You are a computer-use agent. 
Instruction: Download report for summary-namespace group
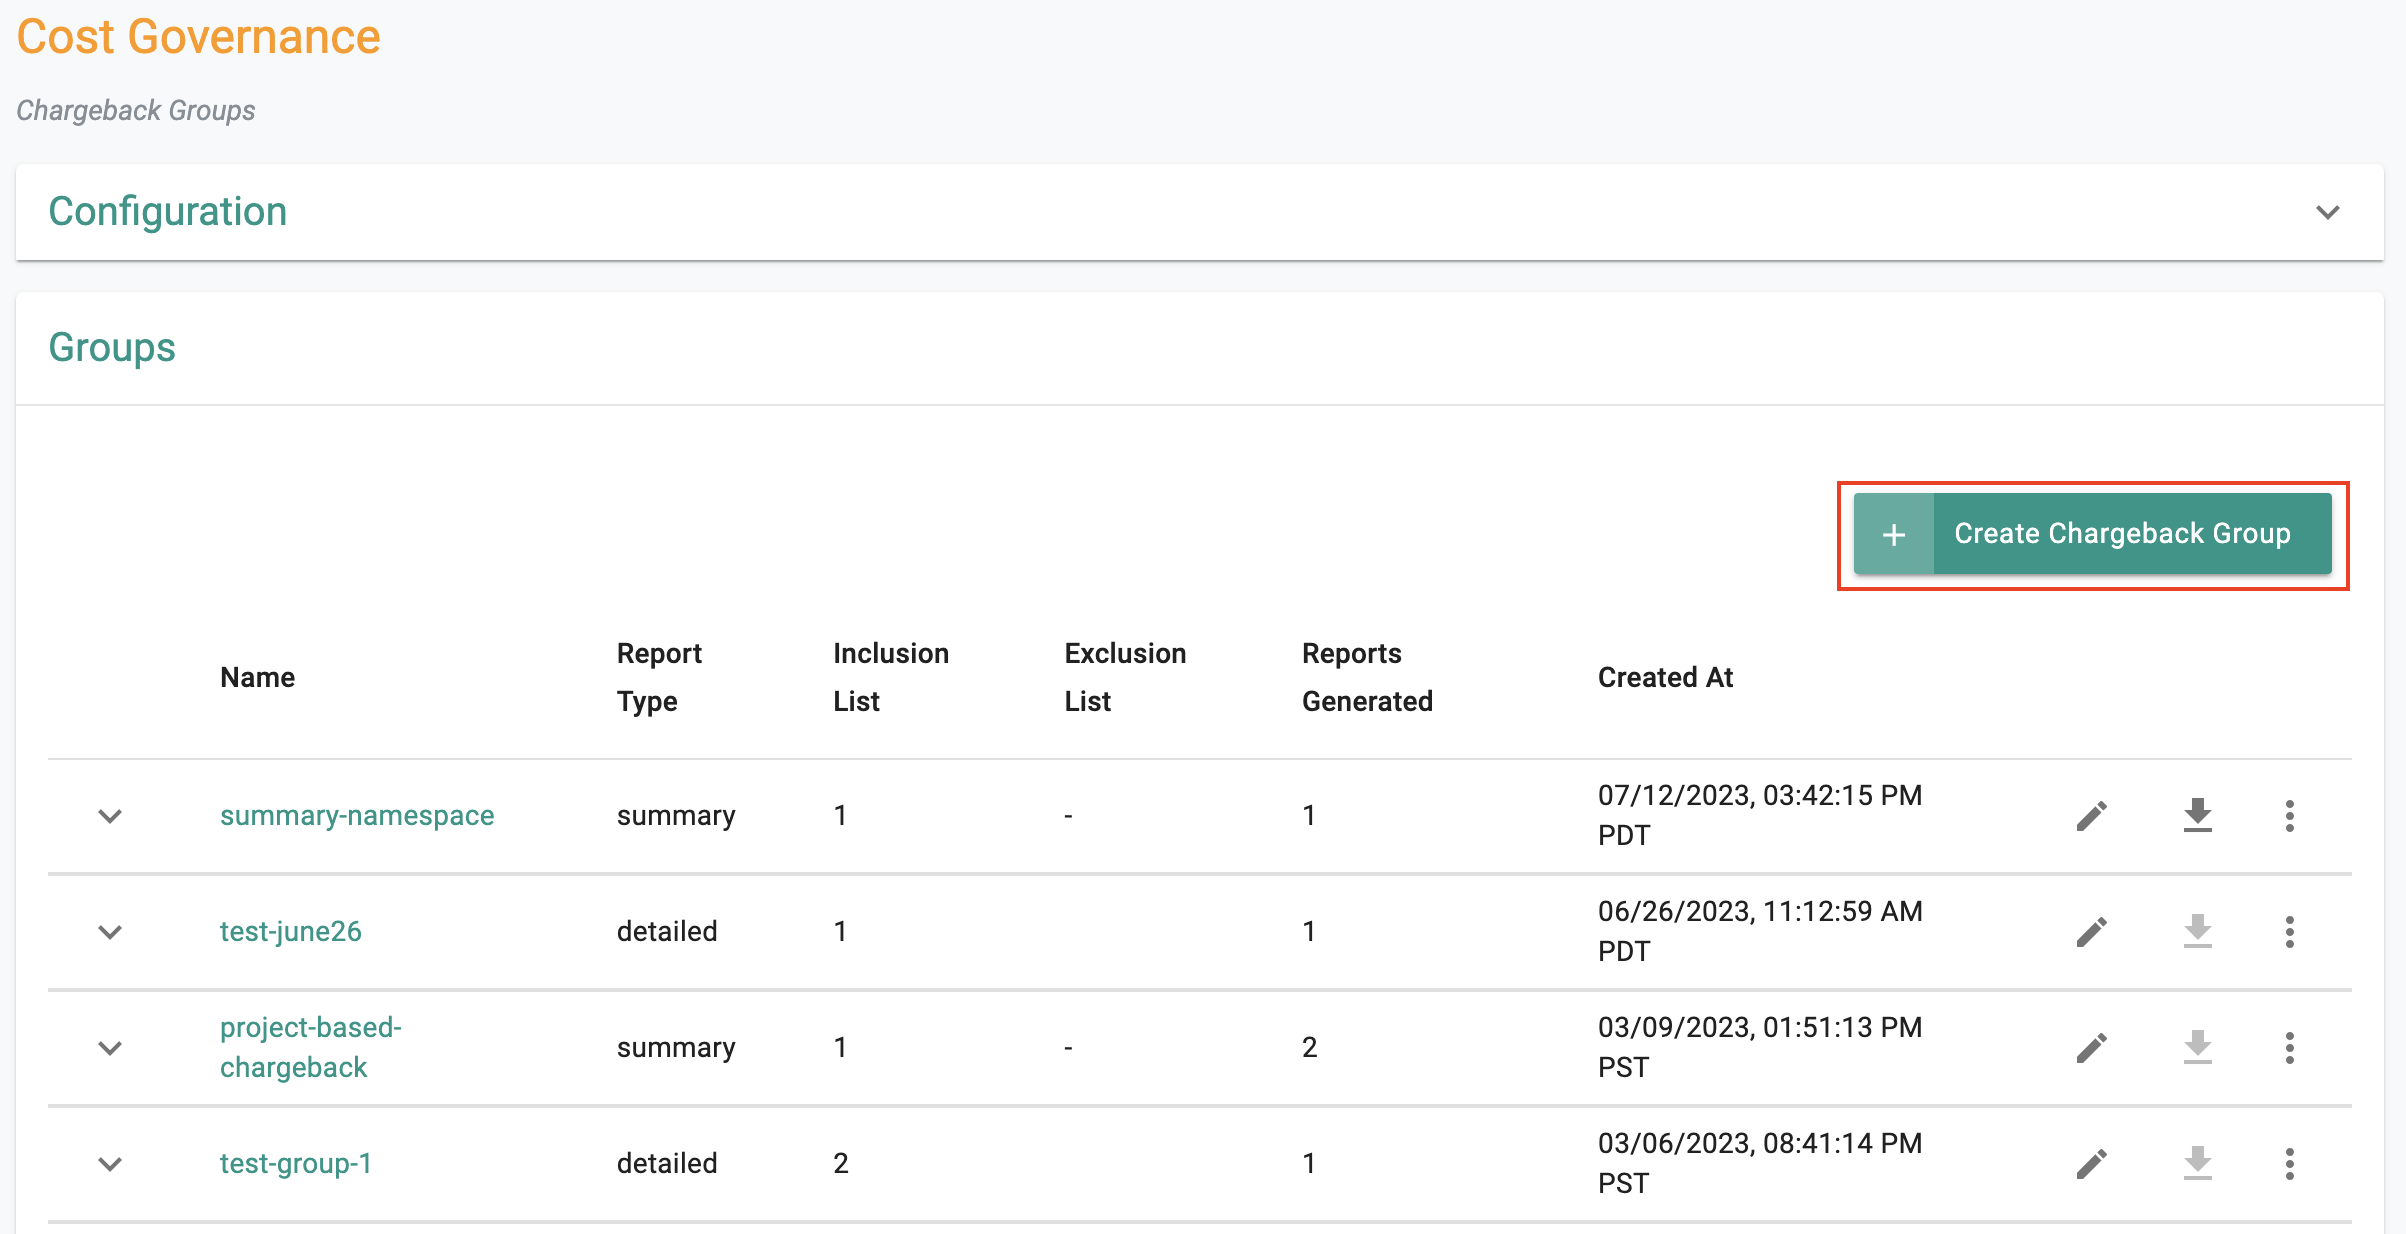click(2197, 816)
